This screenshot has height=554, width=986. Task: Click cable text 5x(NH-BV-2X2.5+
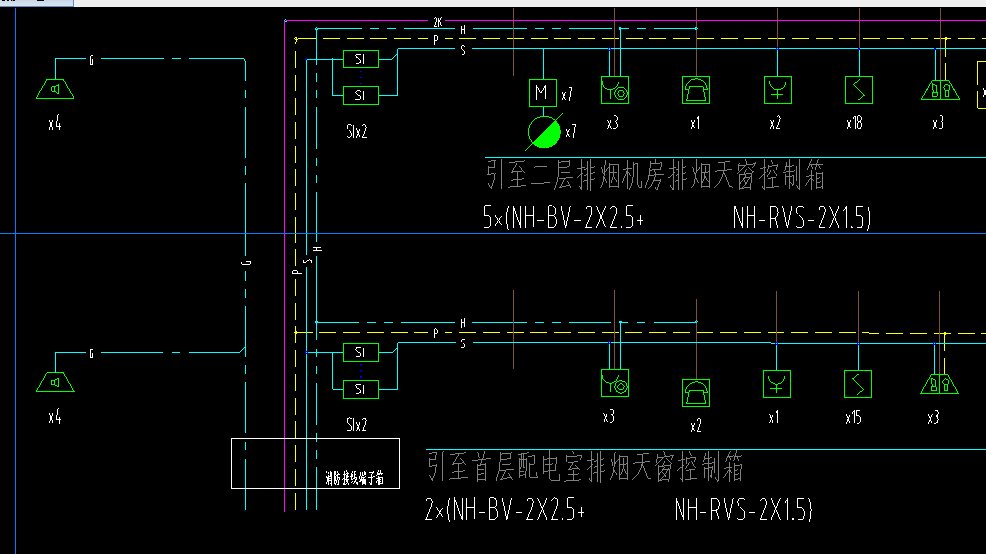pyautogui.click(x=563, y=218)
